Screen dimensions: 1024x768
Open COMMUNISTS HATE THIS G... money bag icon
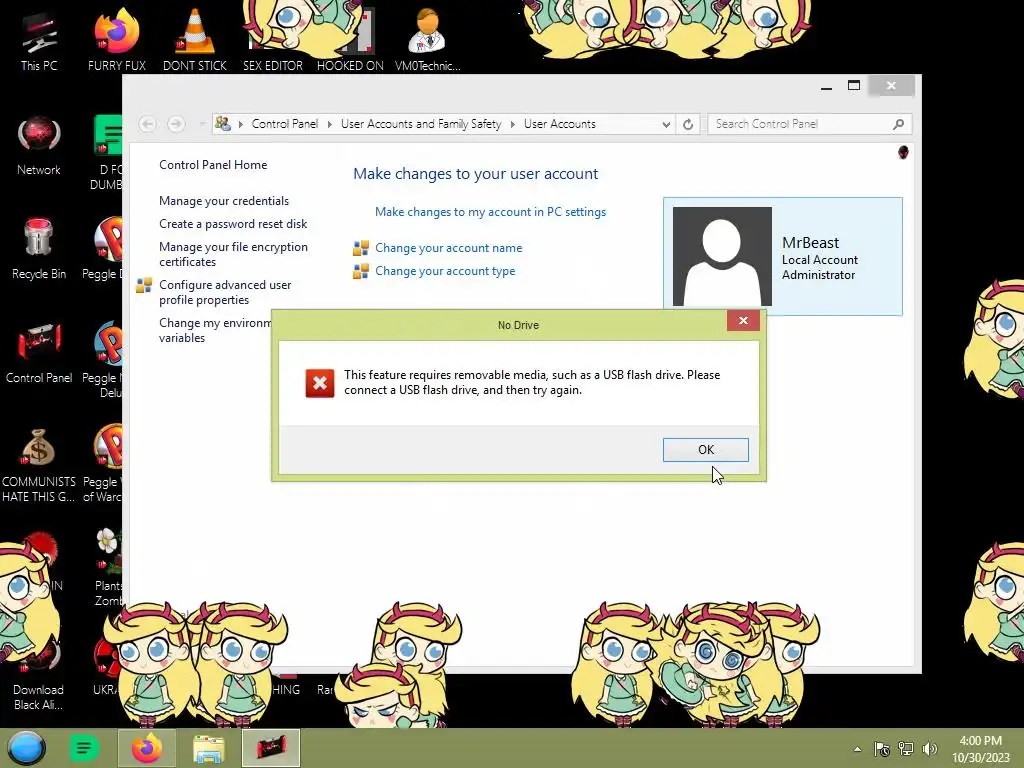point(39,465)
